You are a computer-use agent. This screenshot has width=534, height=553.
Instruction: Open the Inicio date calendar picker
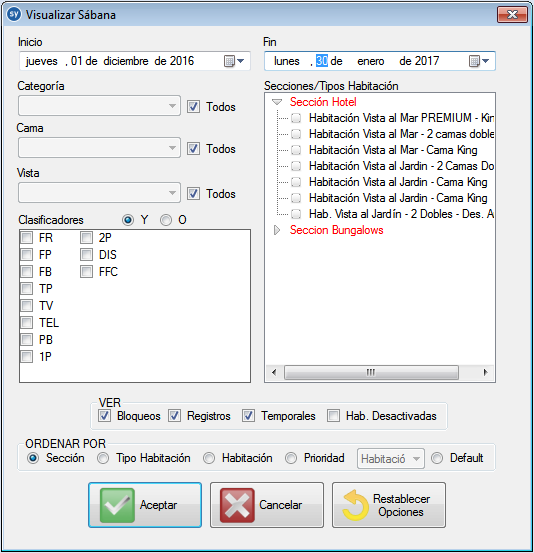pos(234,61)
